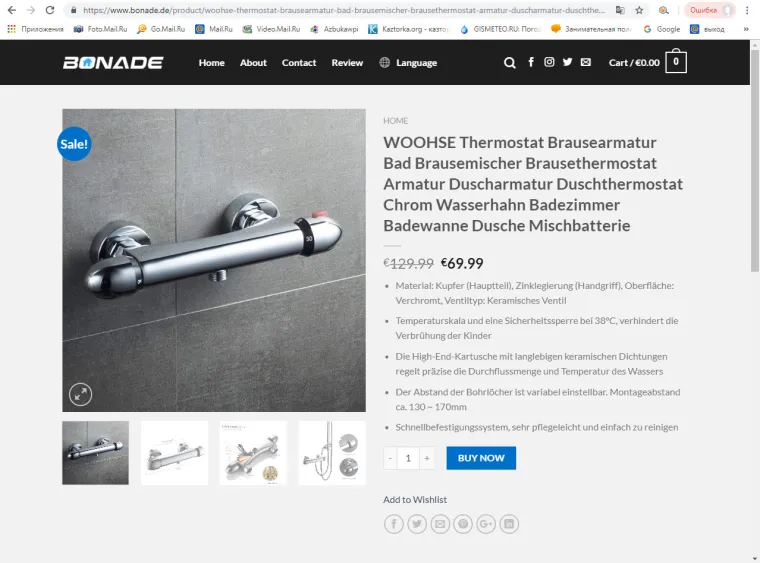This screenshot has height=563, width=760.
Task: Reload the page in browser toolbar
Action: (50, 10)
